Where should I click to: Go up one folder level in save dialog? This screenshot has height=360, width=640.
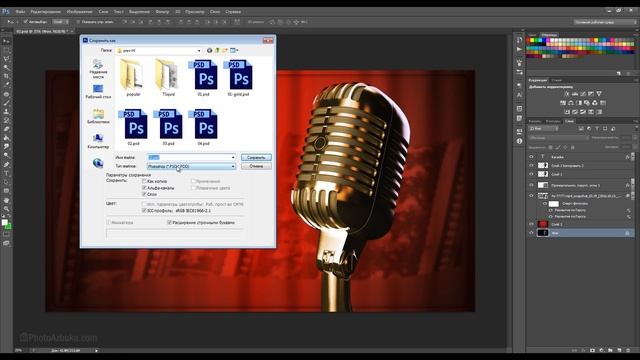pyautogui.click(x=217, y=50)
